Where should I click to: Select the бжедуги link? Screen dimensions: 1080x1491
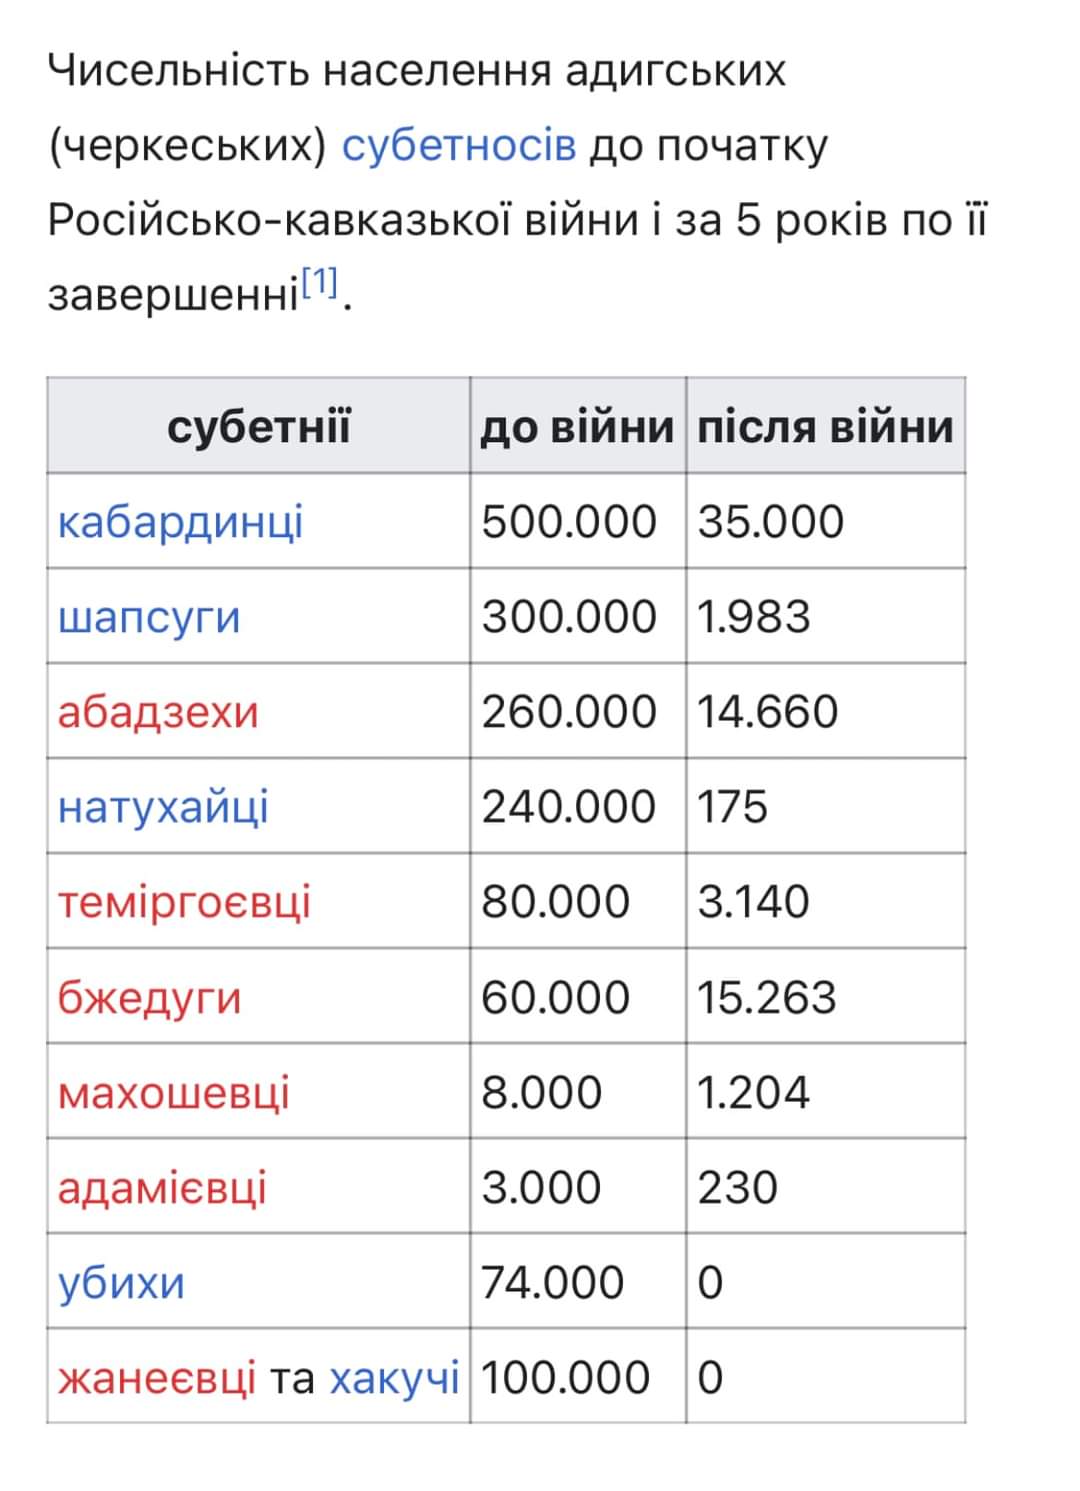pos(149,997)
